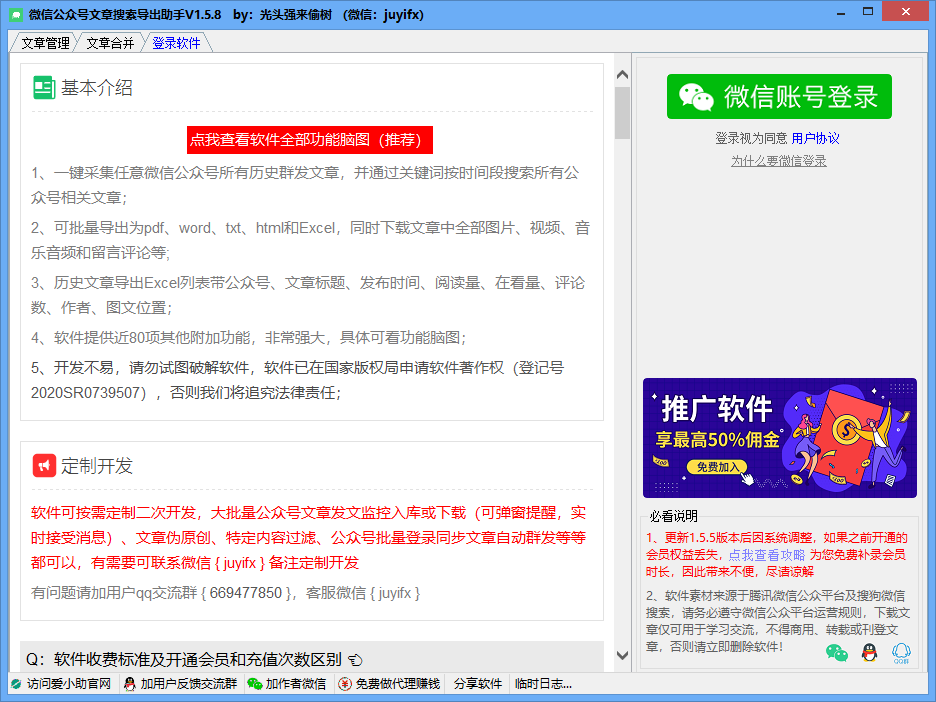Image resolution: width=936 pixels, height=702 pixels.
Task: Click the qq group number 669477850 text
Action: point(246,593)
